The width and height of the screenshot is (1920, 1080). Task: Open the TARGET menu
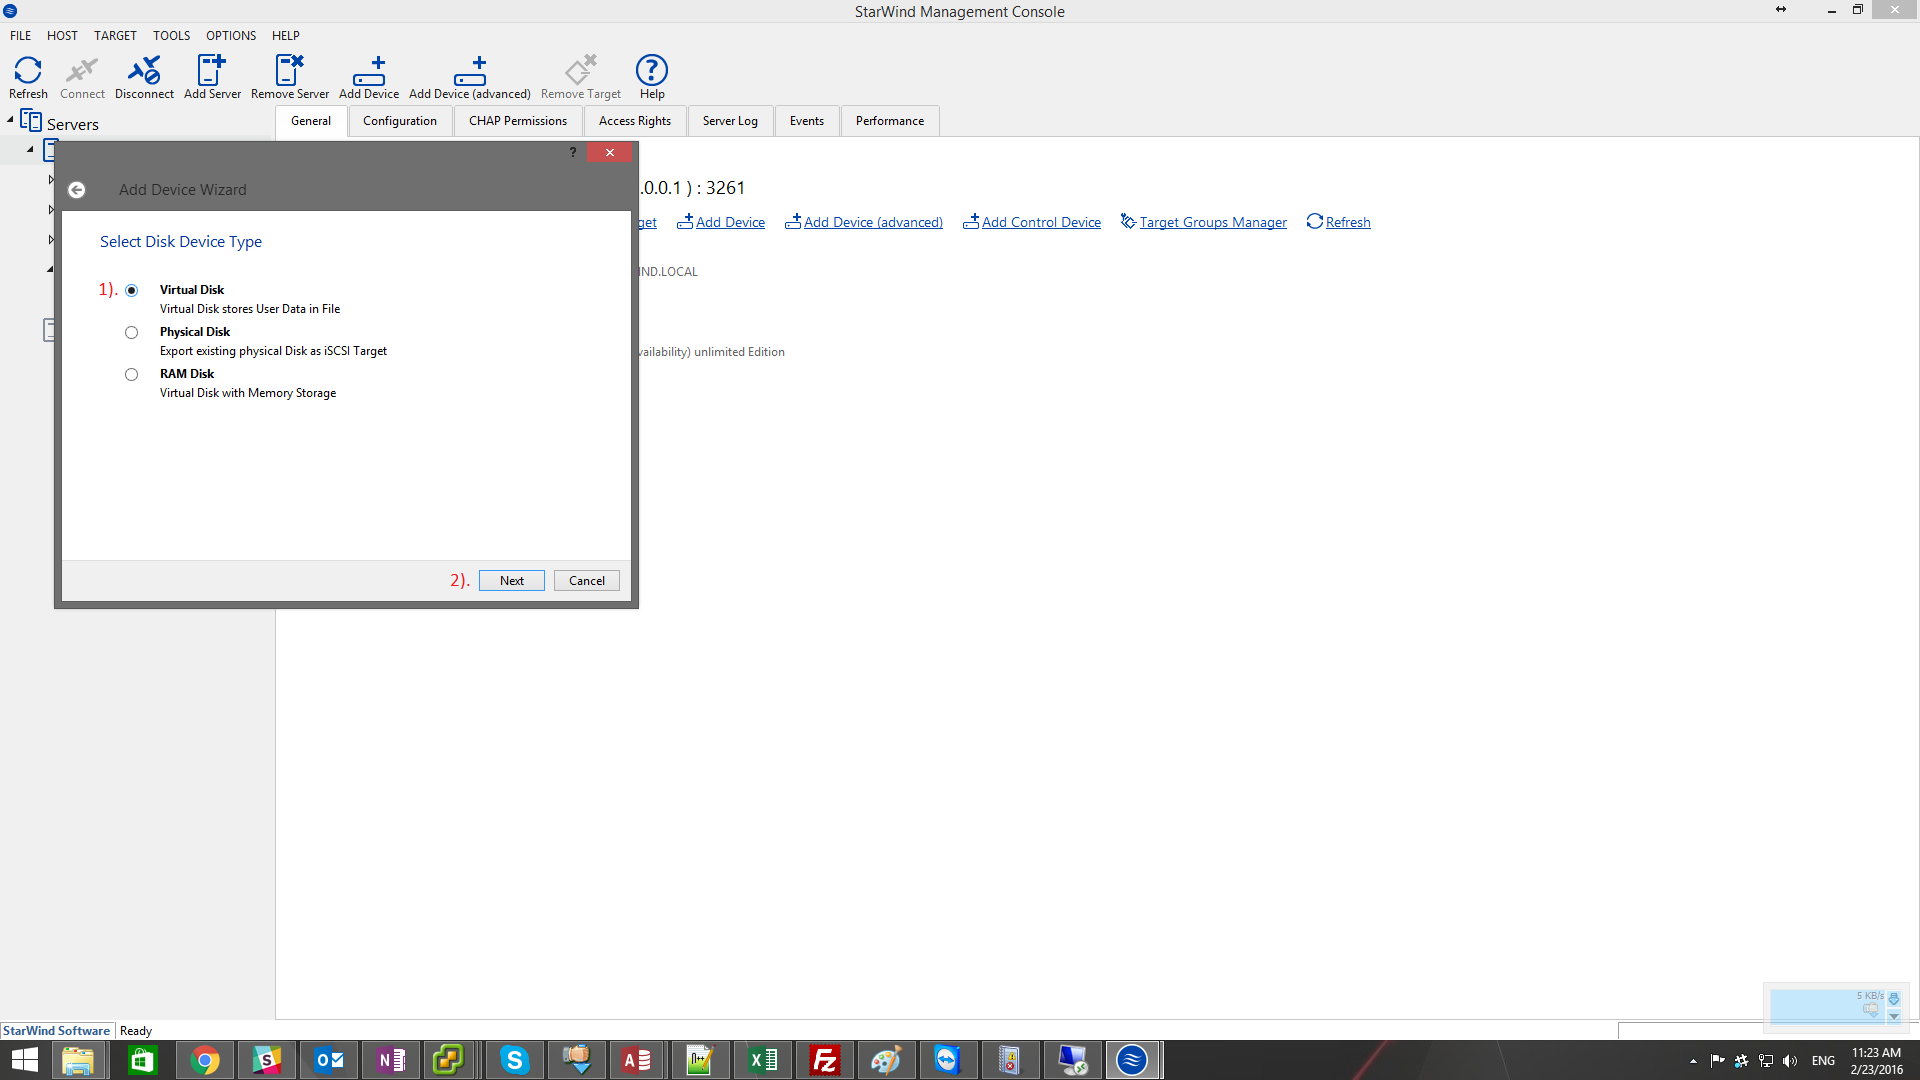point(115,35)
